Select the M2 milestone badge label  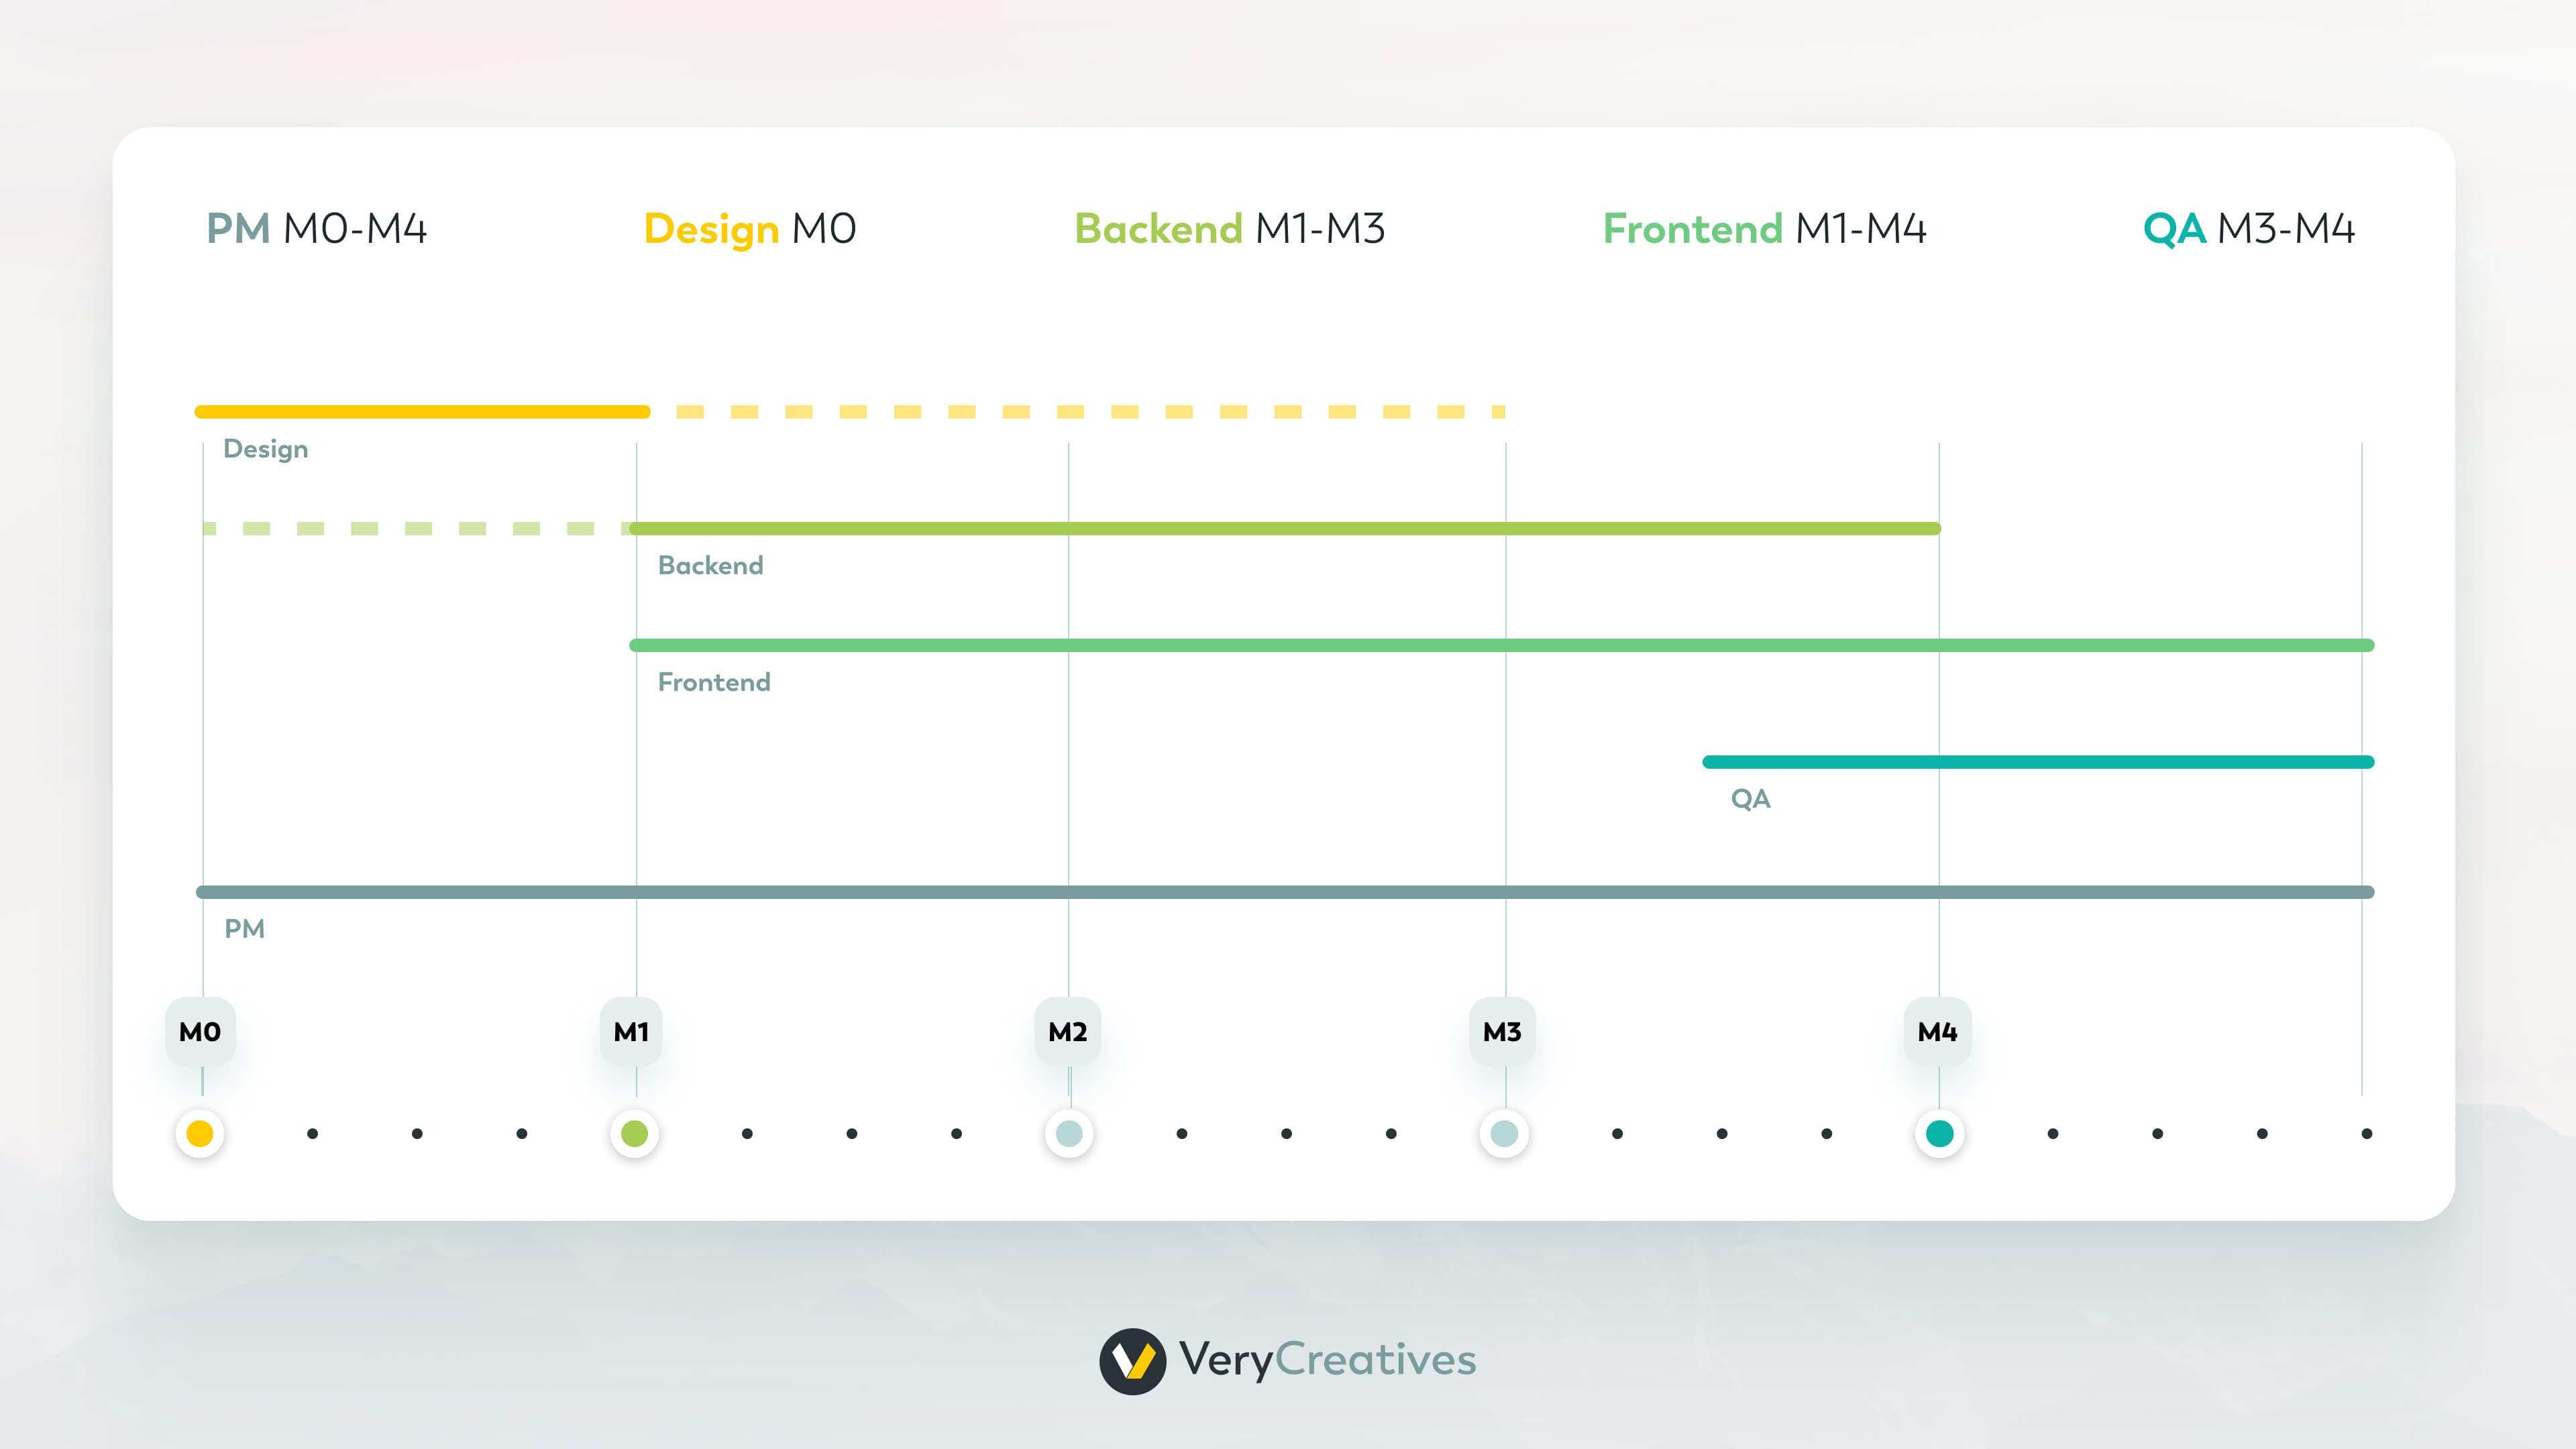pyautogui.click(x=1069, y=1031)
